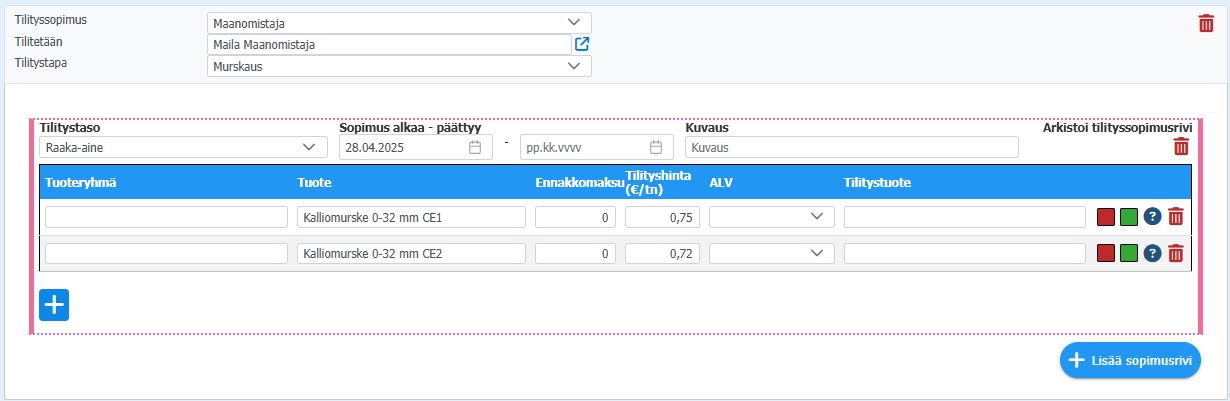1230x401 pixels.
Task: Click the Tuoteryhmä column header
Action: pos(81,182)
